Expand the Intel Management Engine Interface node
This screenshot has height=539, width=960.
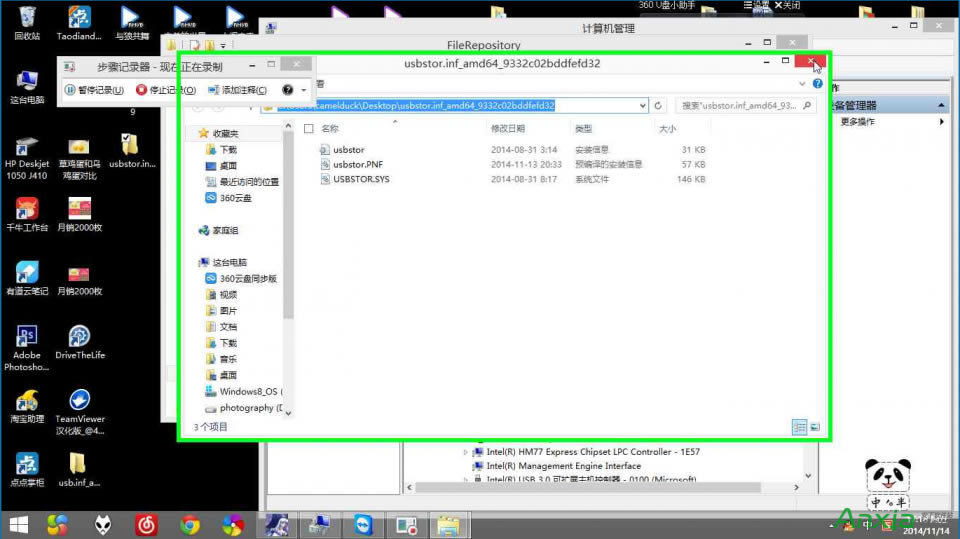click(466, 466)
